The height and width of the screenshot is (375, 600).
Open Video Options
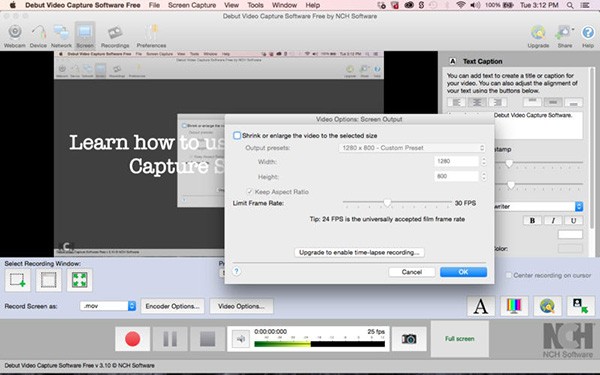tap(241, 306)
